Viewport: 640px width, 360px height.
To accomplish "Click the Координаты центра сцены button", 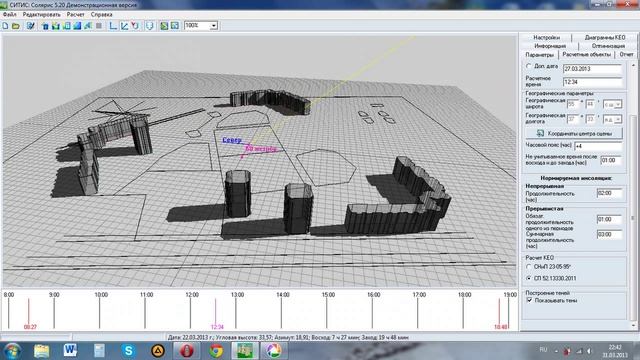I will point(574,133).
